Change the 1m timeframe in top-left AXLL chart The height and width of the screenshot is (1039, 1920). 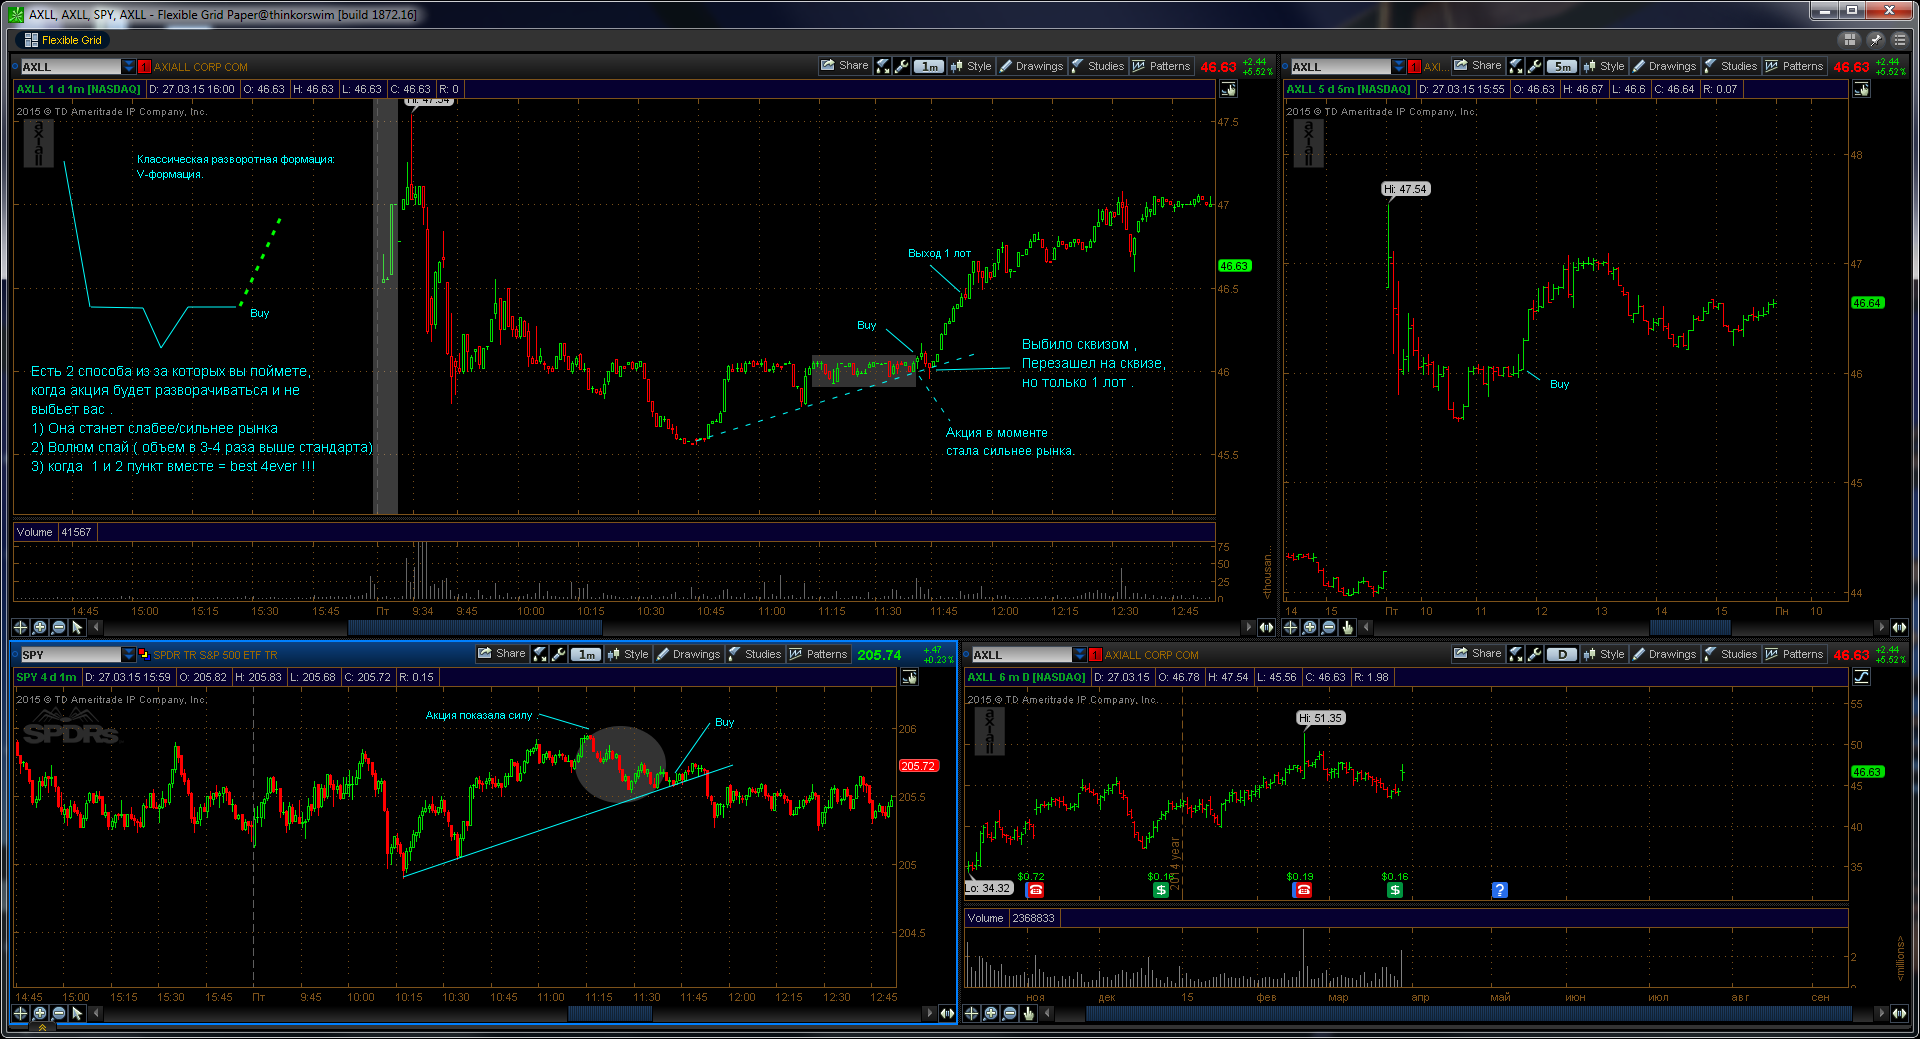(929, 66)
